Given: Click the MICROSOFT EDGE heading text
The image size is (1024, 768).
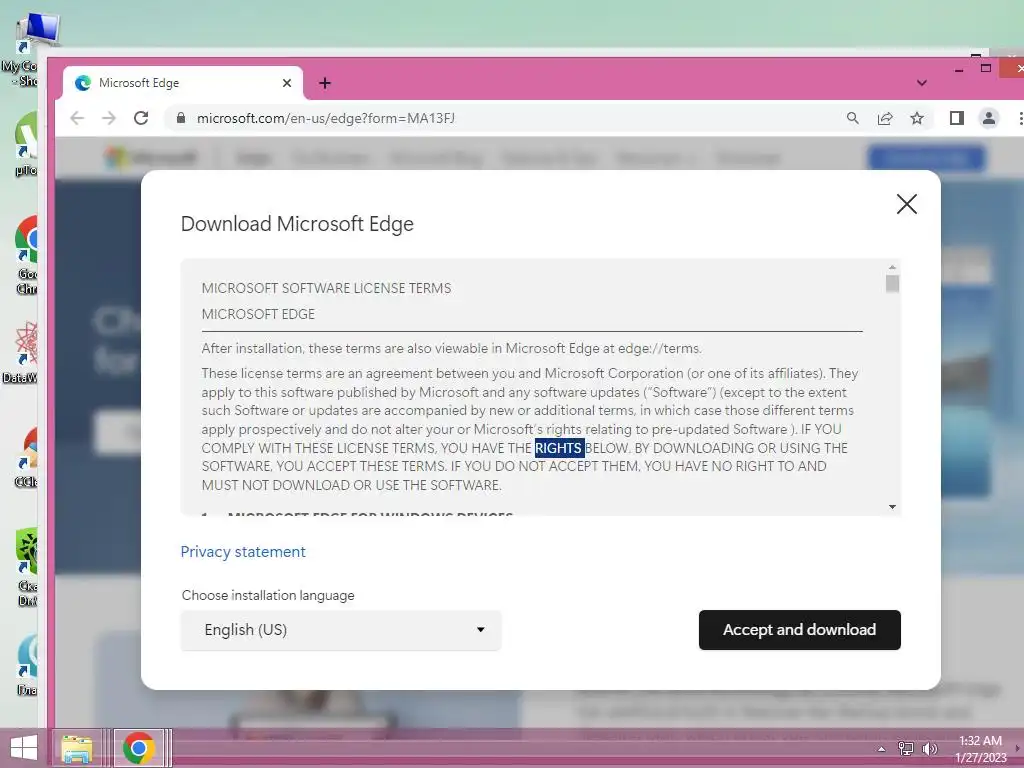Looking at the screenshot, I should click(258, 314).
